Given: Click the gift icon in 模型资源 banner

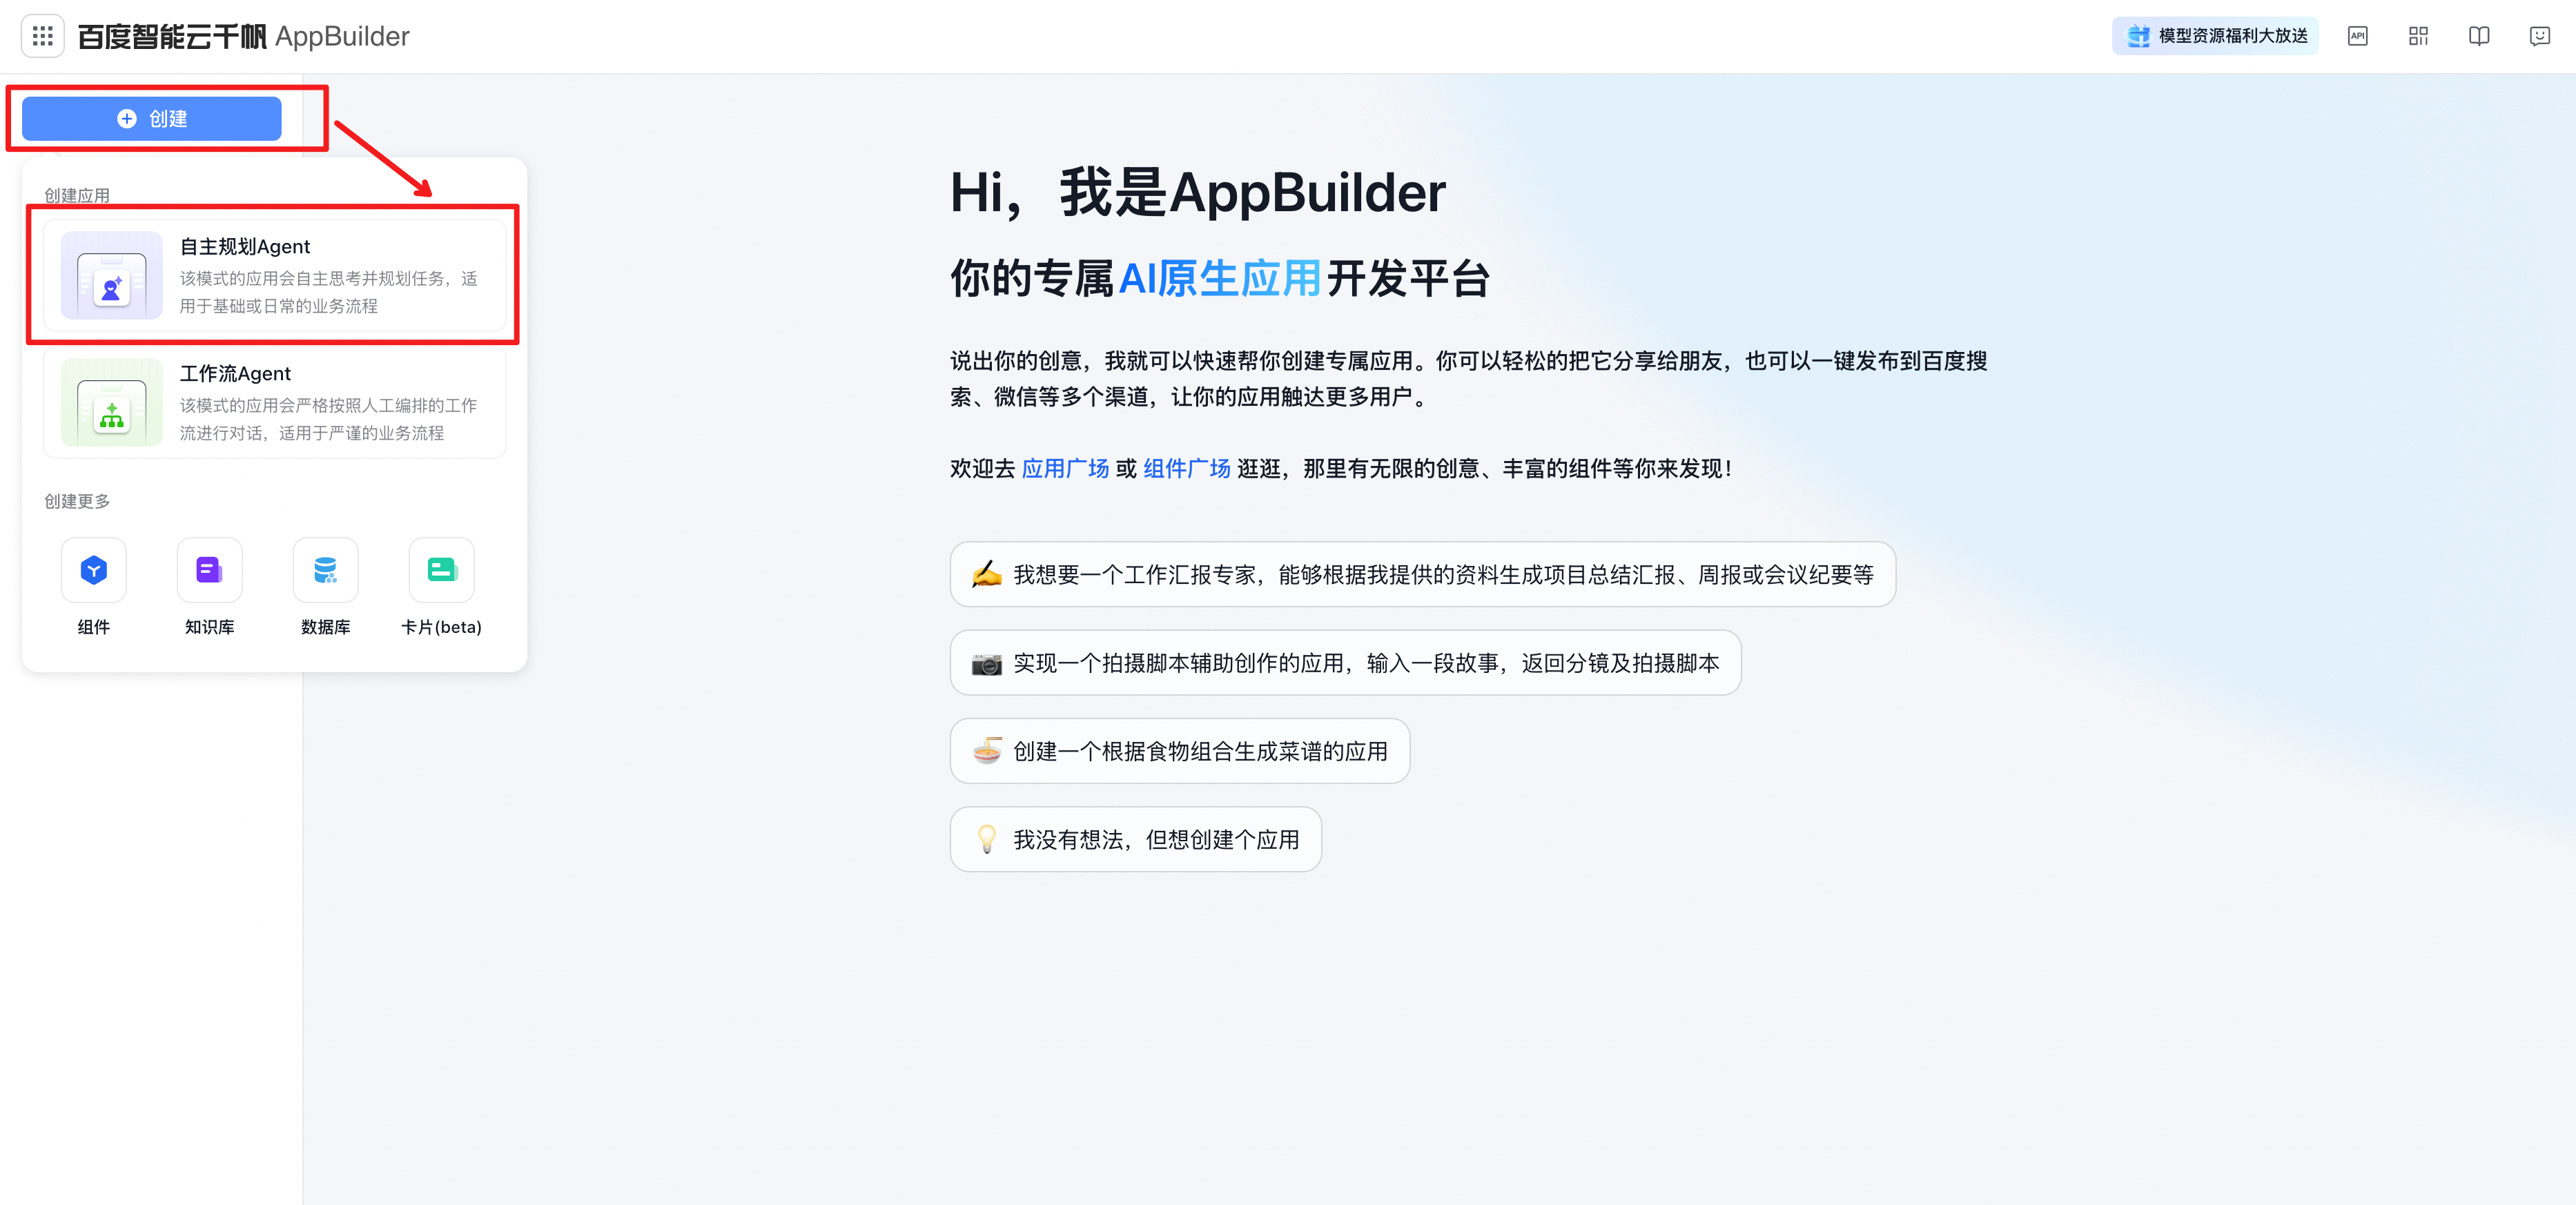Looking at the screenshot, I should 2139,36.
